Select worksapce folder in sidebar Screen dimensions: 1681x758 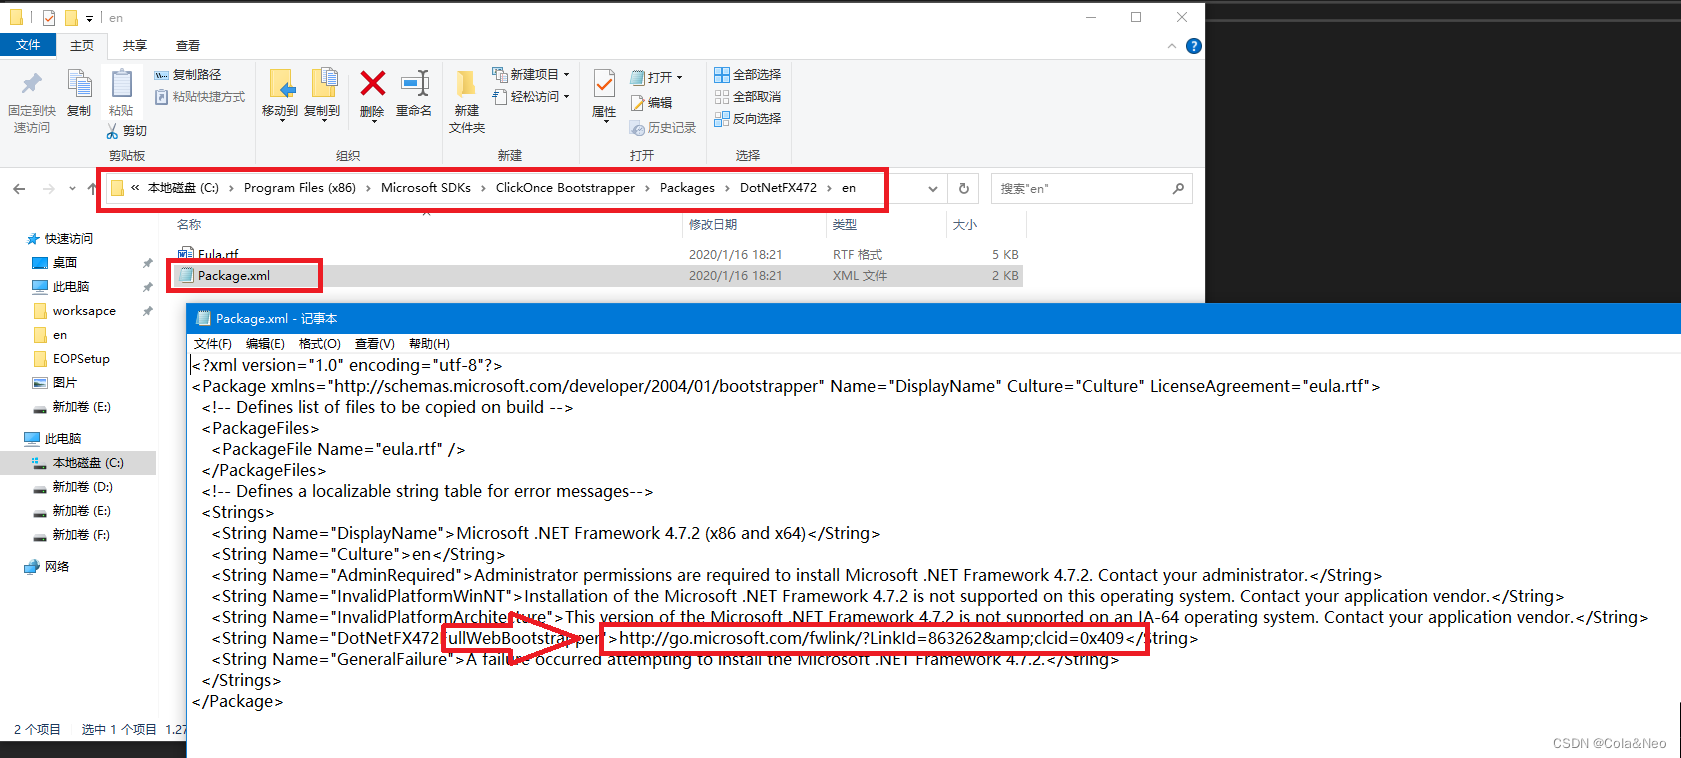(x=84, y=311)
